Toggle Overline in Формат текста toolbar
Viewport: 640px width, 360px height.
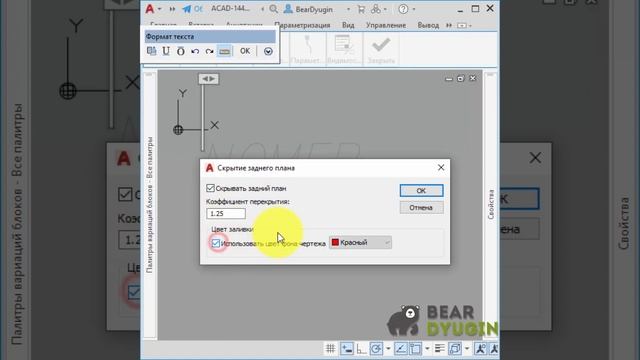tap(180, 51)
